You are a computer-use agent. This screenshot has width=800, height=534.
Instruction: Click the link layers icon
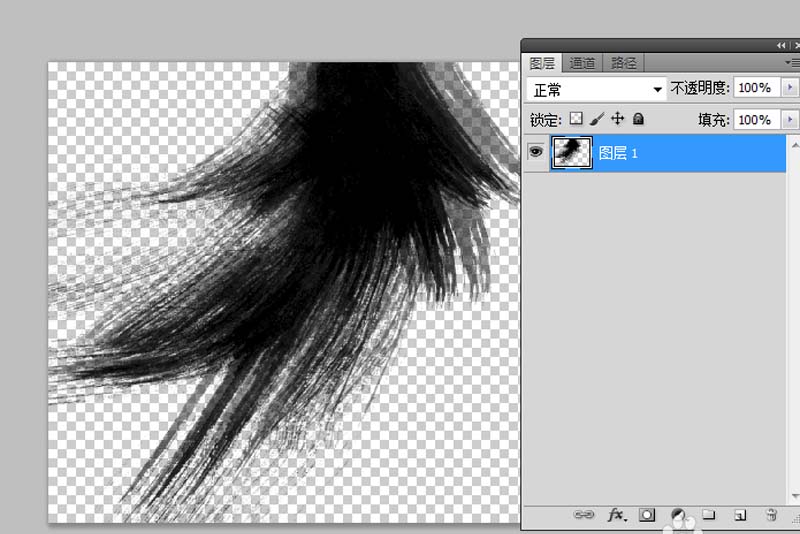[584, 515]
